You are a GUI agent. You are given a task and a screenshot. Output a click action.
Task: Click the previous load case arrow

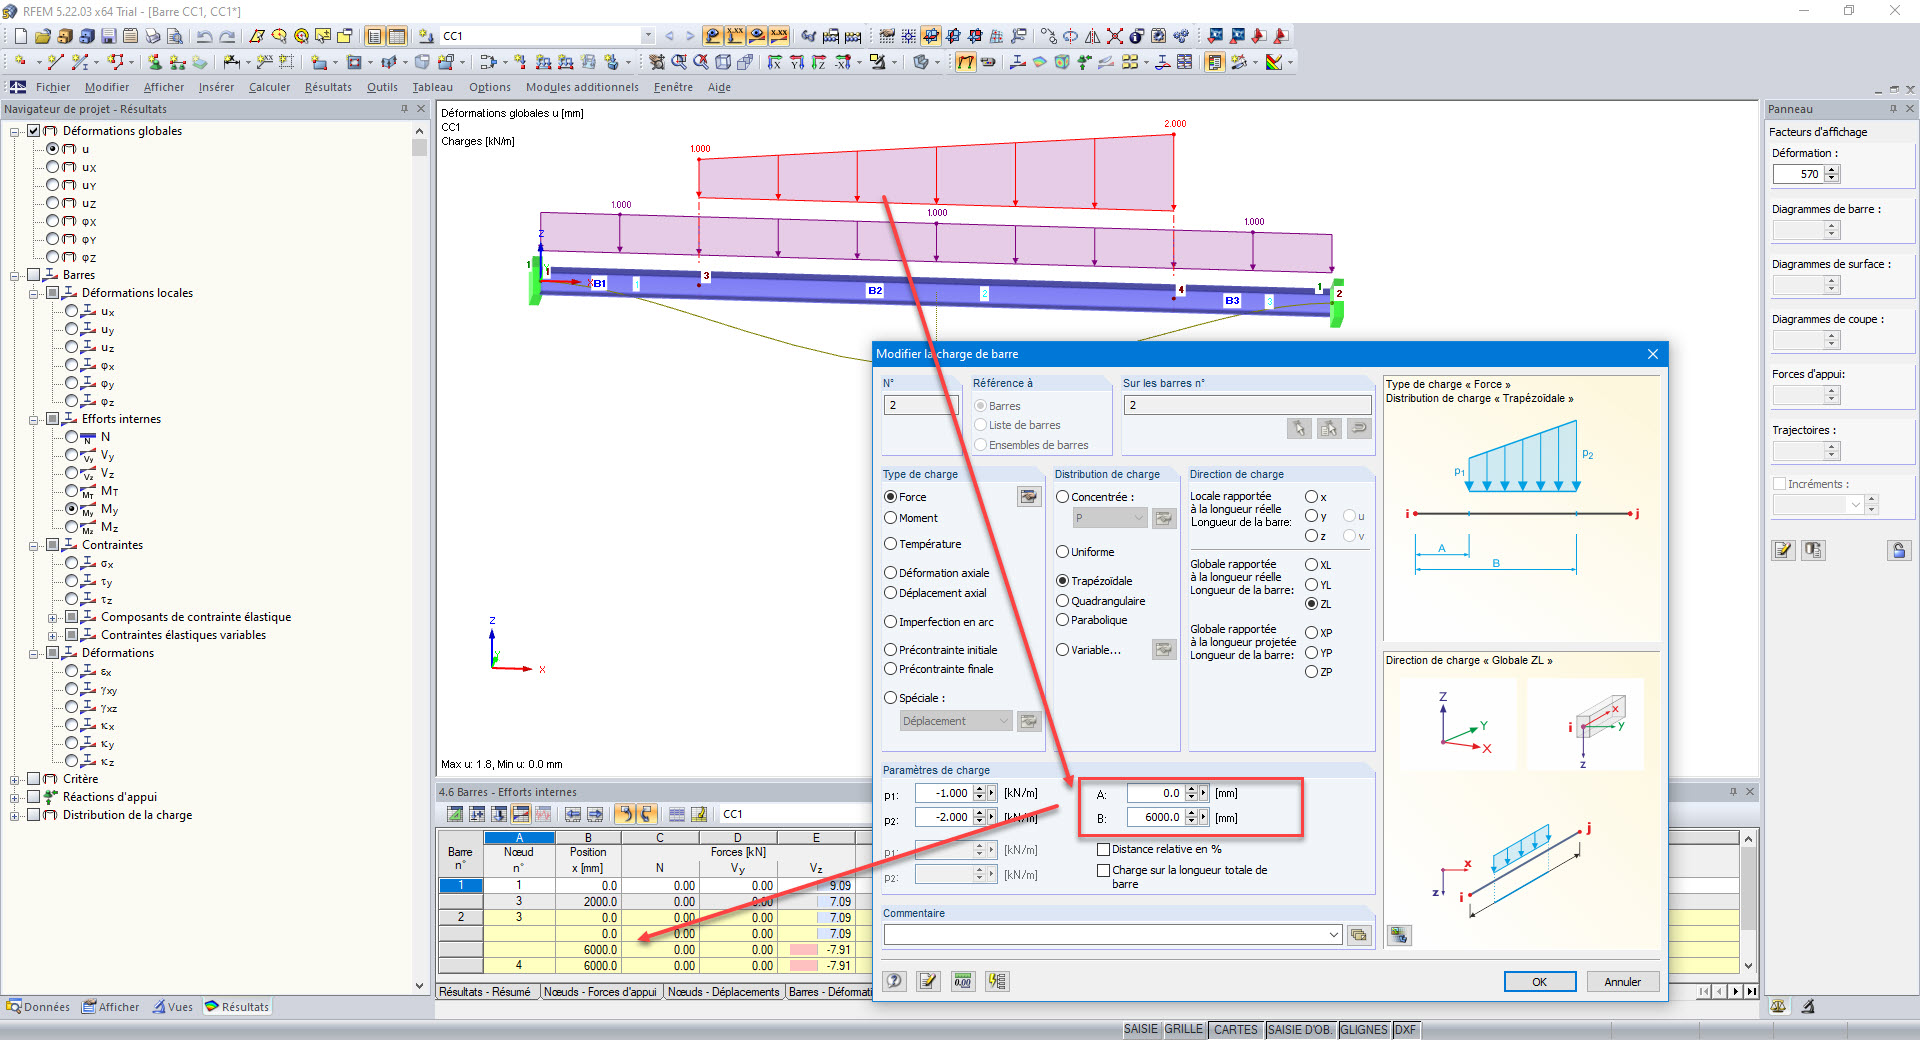[x=669, y=36]
